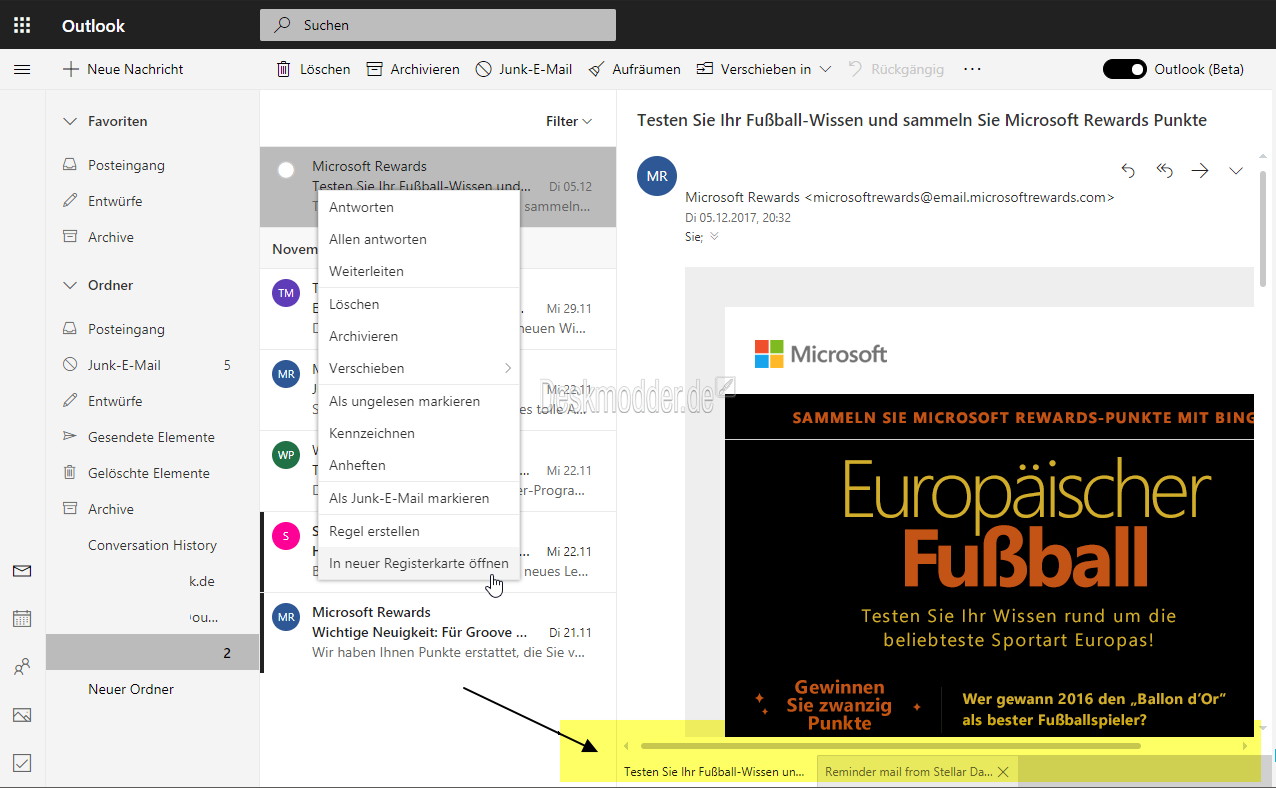1276x788 pixels.
Task: Open the Conversation History folder
Action: pos(152,545)
